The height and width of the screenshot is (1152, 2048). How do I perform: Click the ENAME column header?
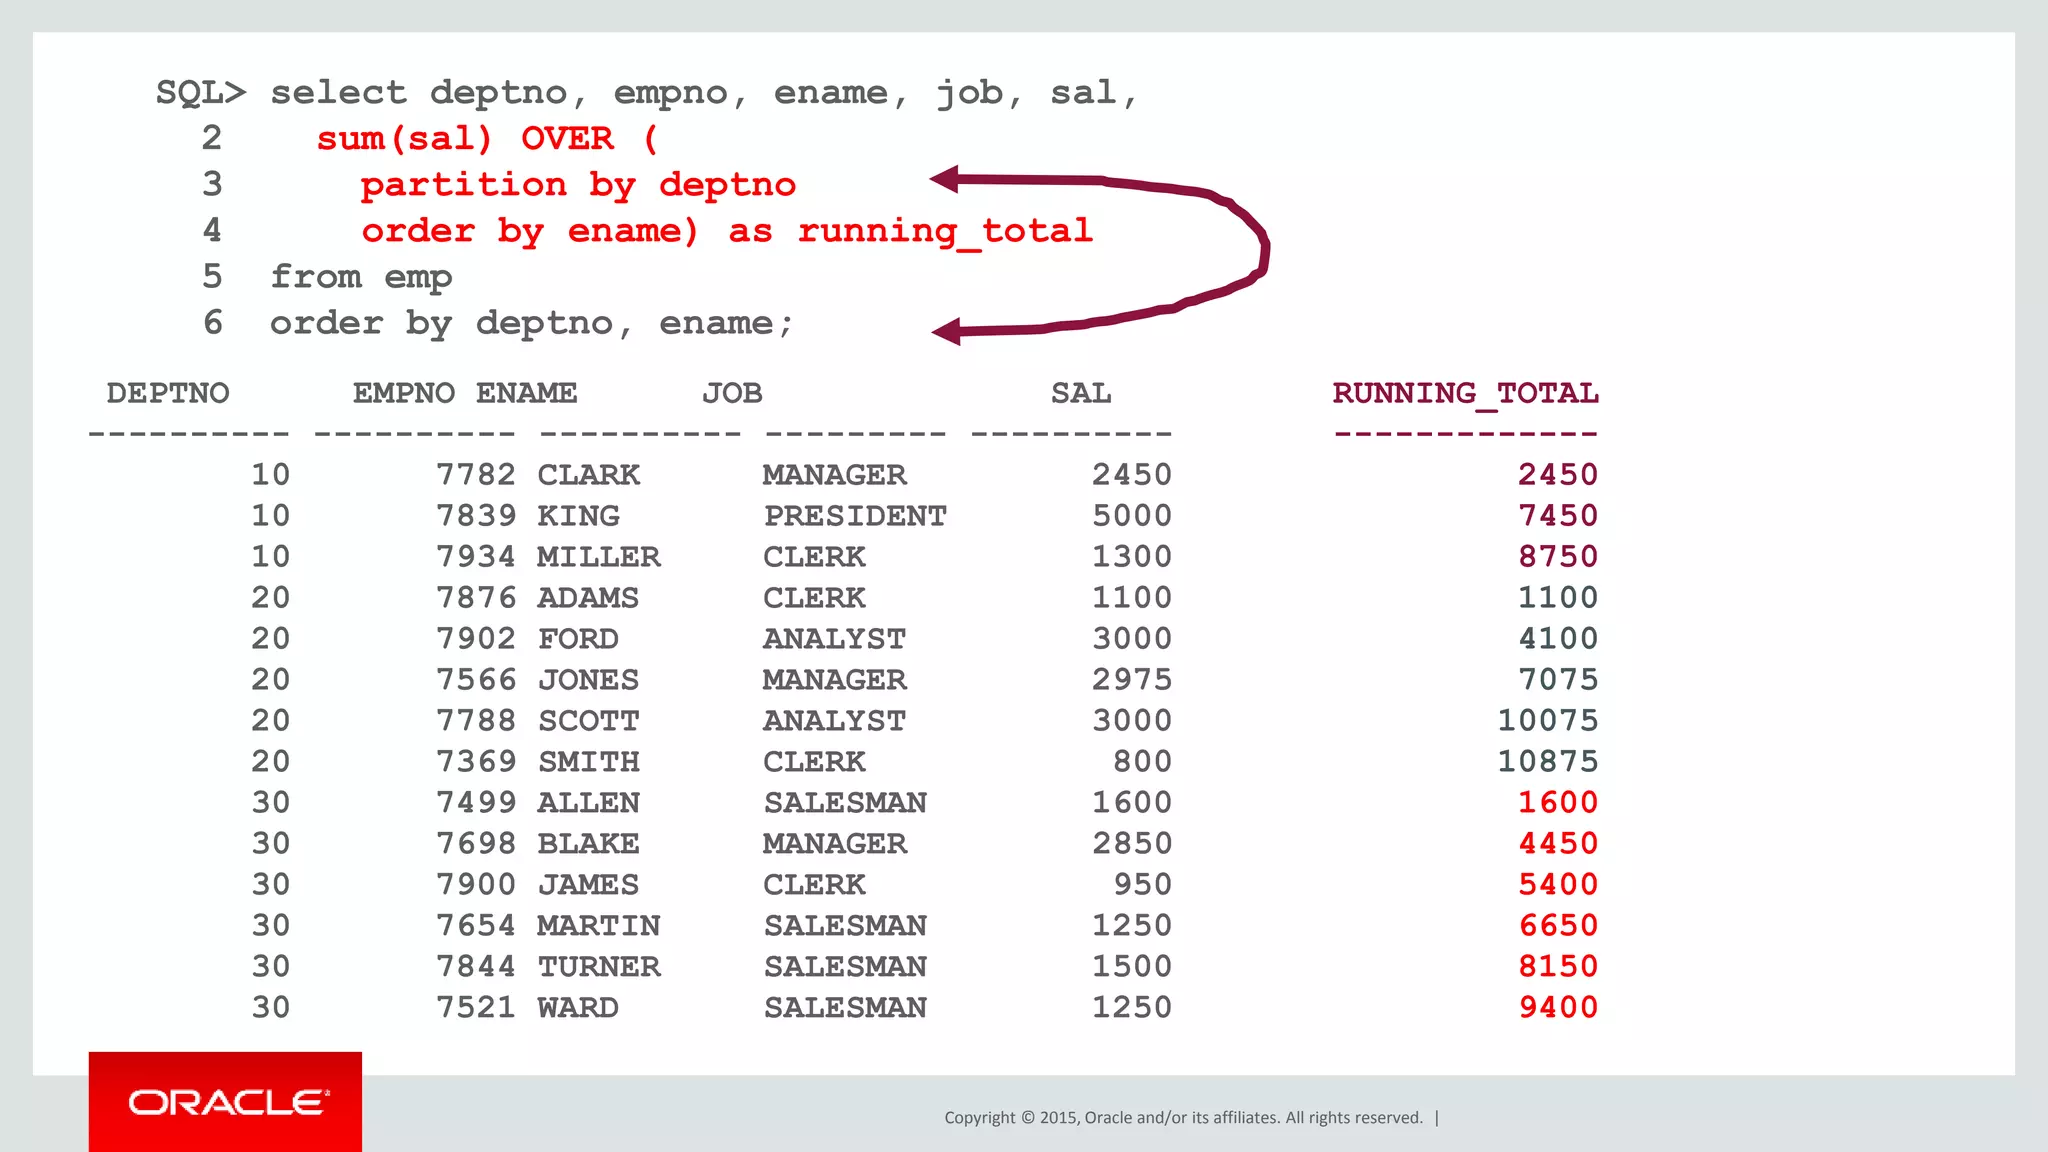pos(526,393)
